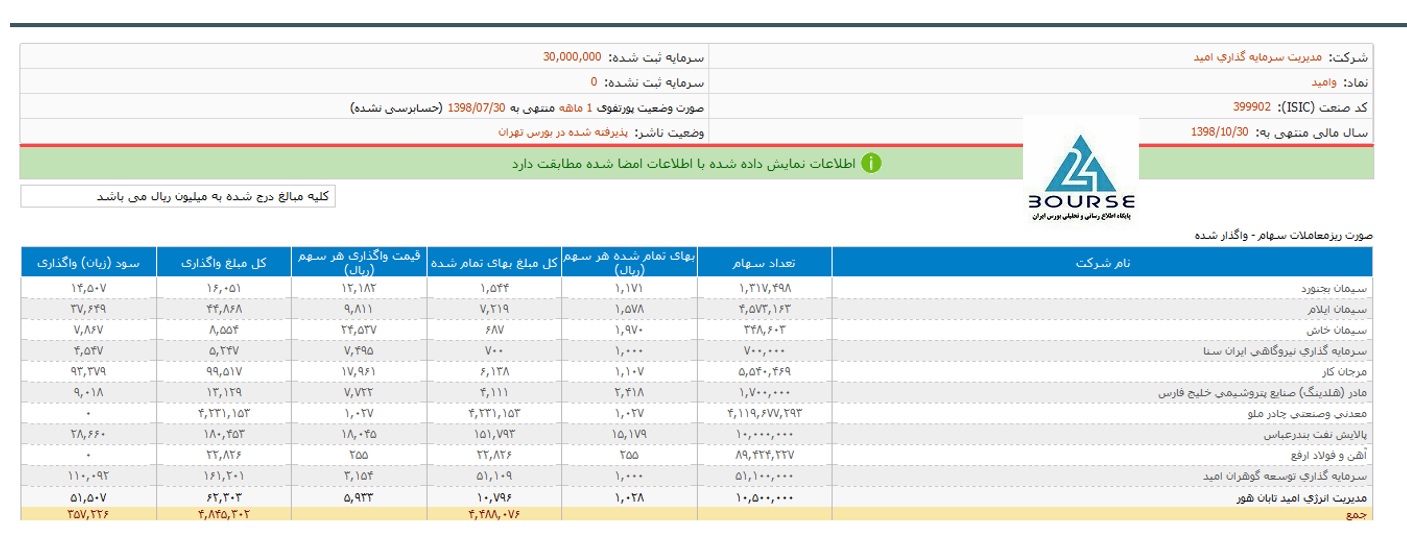The height and width of the screenshot is (539, 1407).
Task: Select profit ۹۳,۳۷۹ for مرجان کار
Action: tap(88, 372)
